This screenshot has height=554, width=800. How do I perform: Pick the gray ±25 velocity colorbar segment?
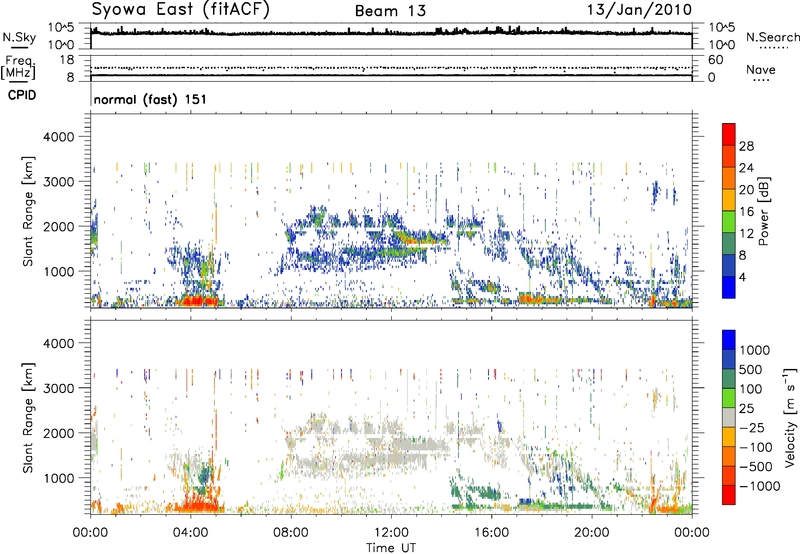click(x=729, y=418)
